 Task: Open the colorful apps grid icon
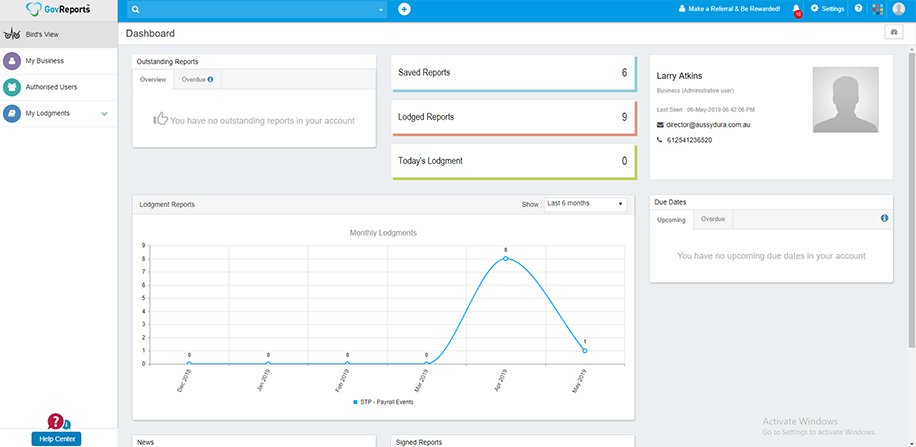tap(878, 9)
